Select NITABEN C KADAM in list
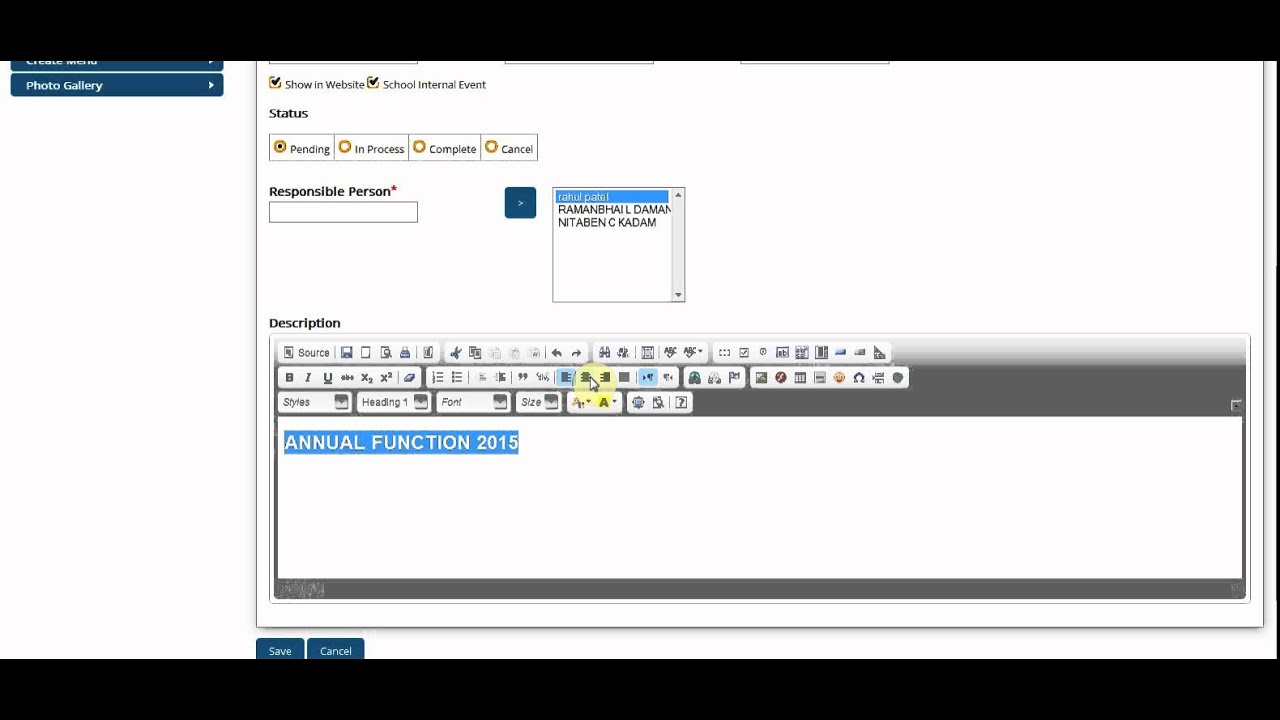The height and width of the screenshot is (720, 1280). (607, 223)
